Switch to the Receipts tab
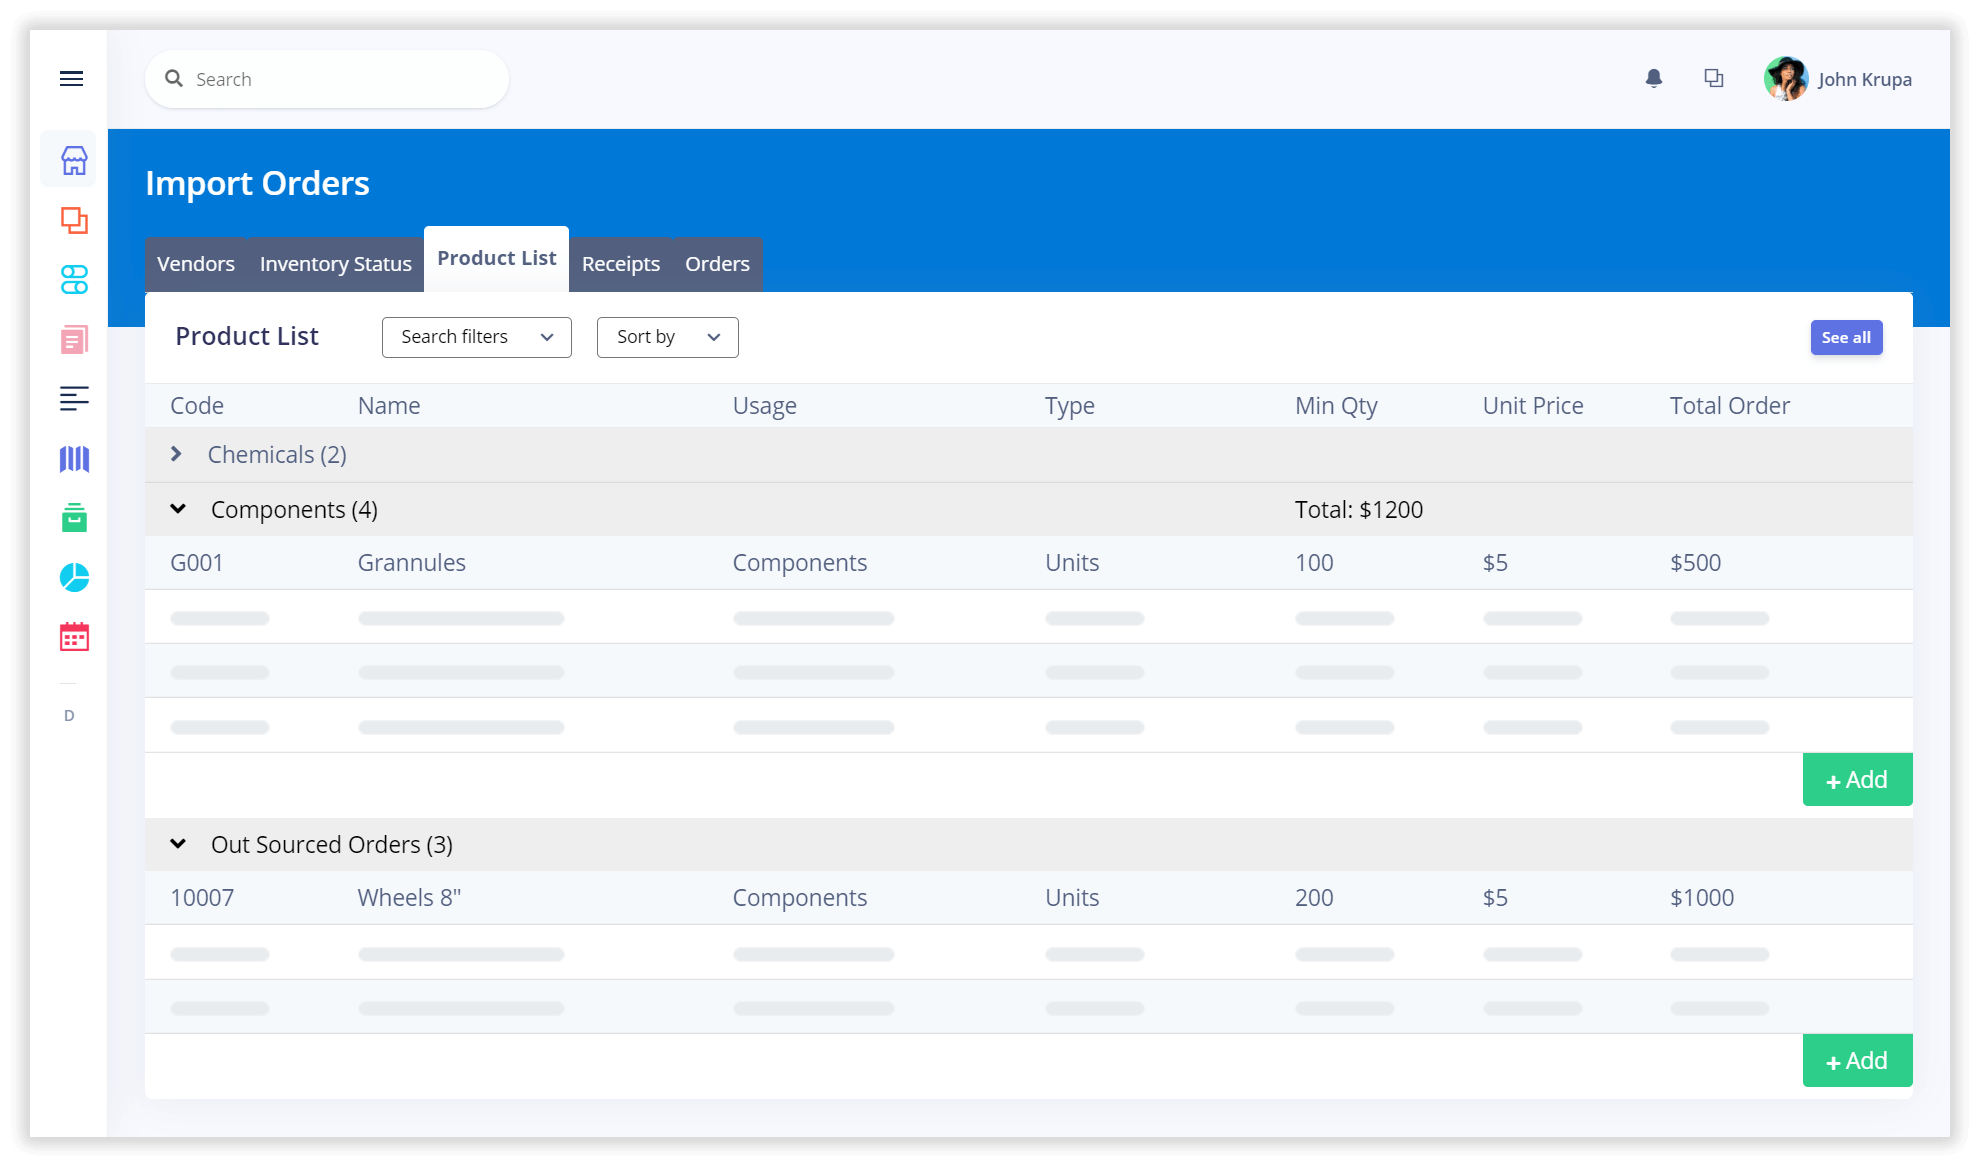 click(x=621, y=264)
